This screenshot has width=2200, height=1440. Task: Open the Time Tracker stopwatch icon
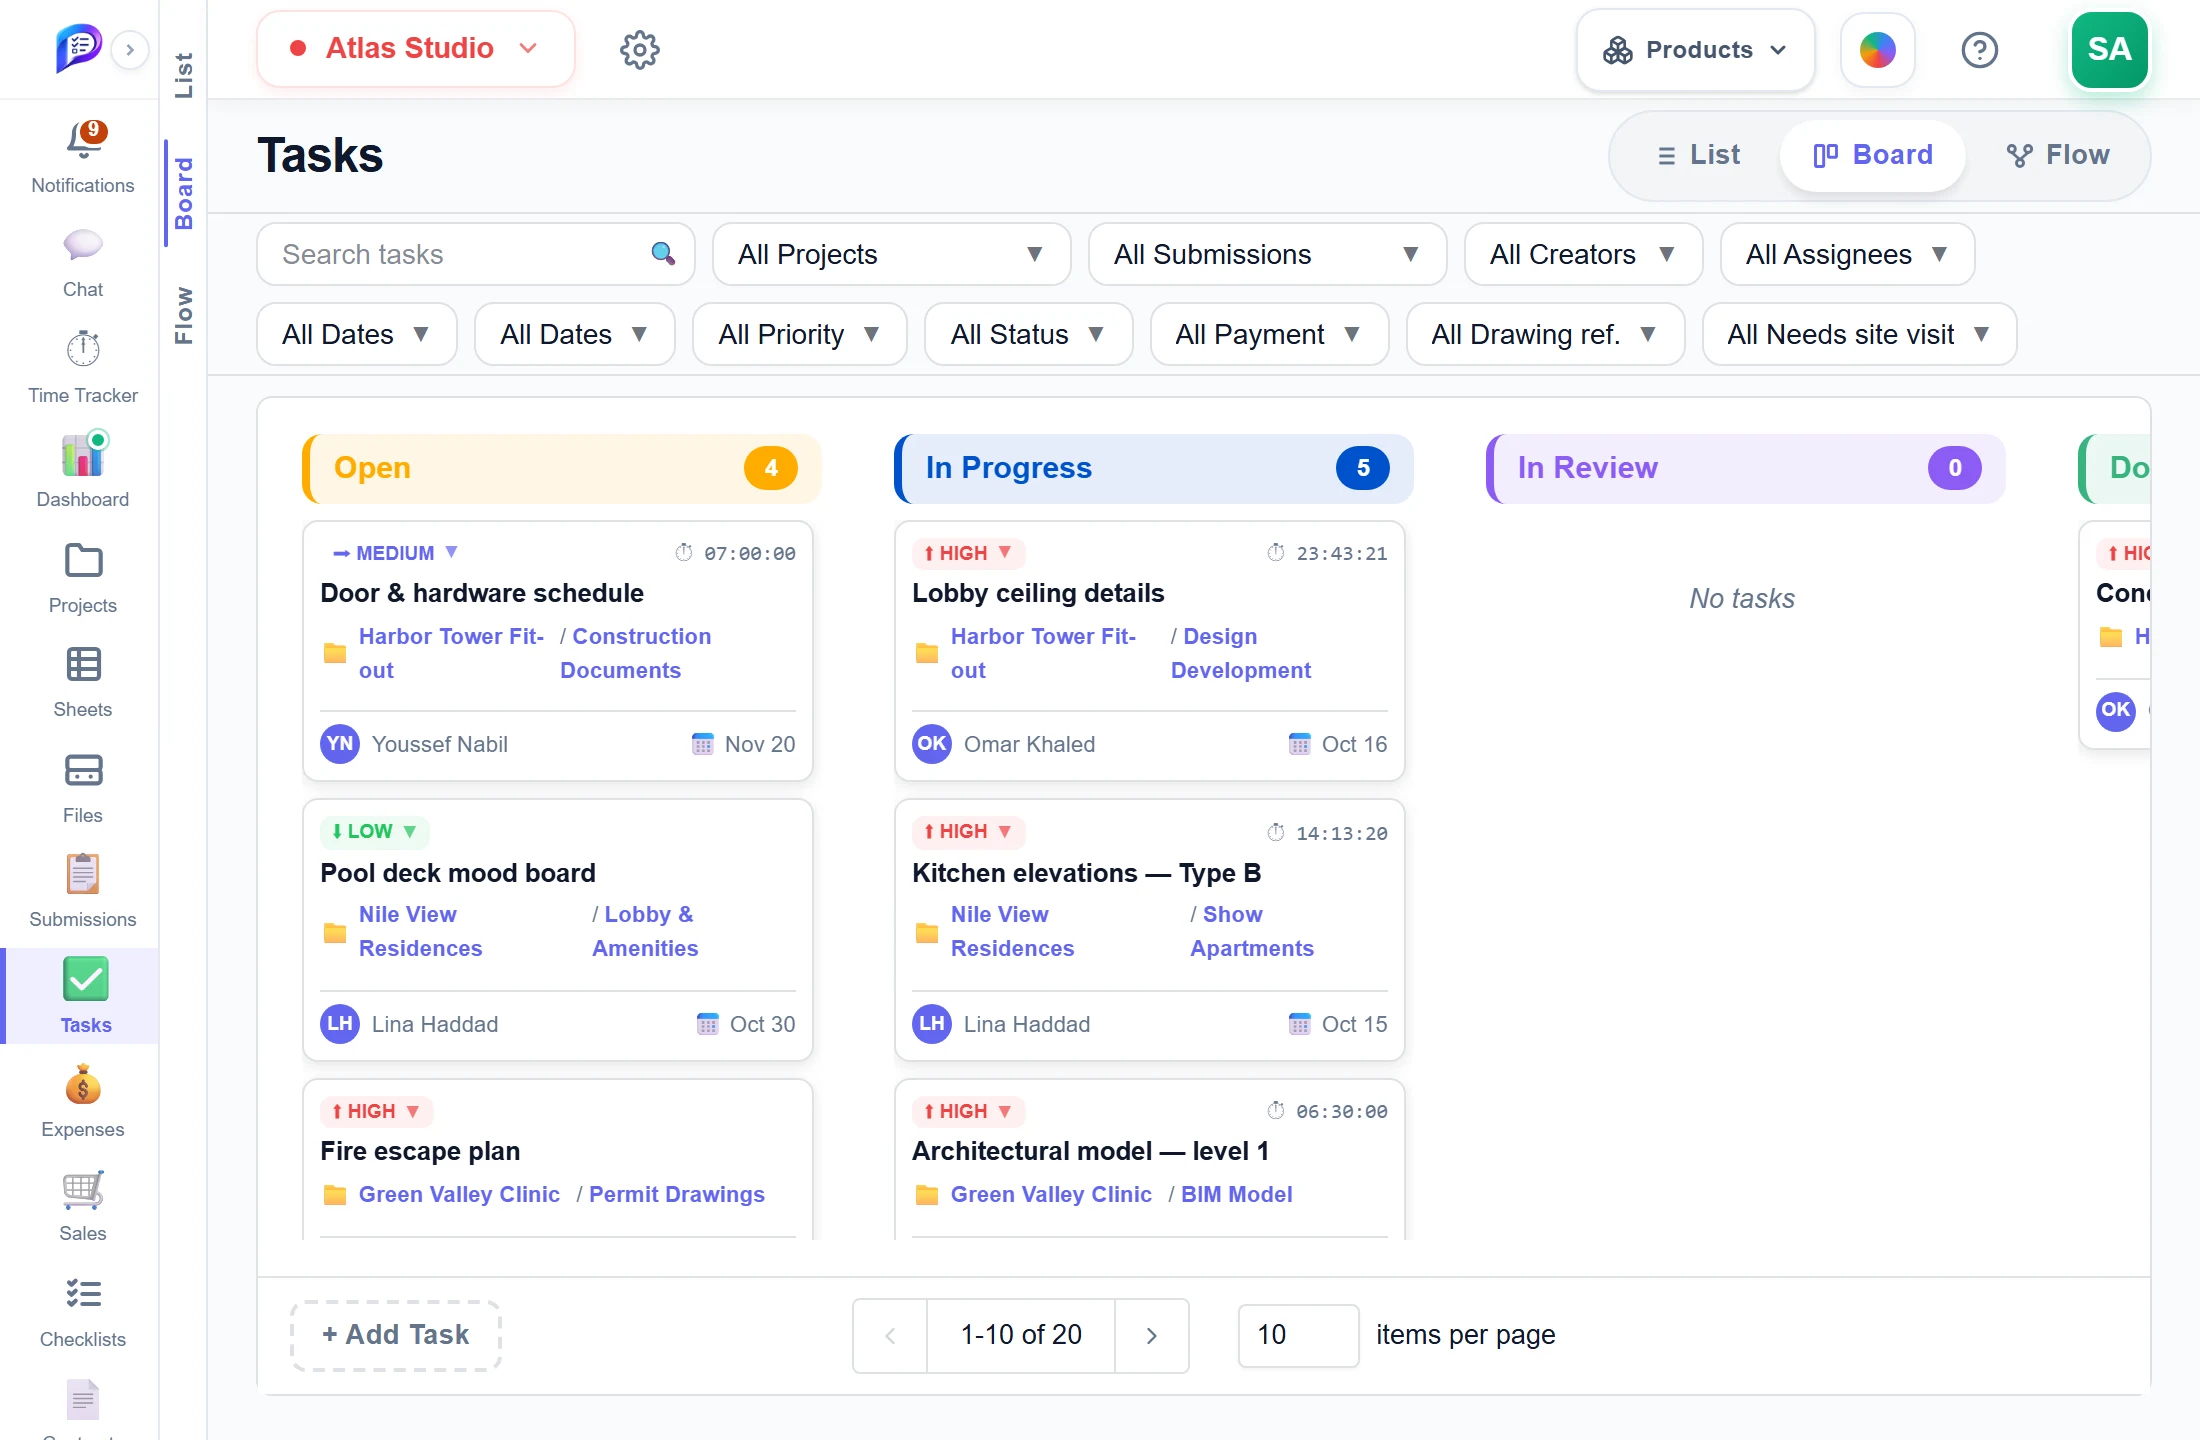click(83, 349)
